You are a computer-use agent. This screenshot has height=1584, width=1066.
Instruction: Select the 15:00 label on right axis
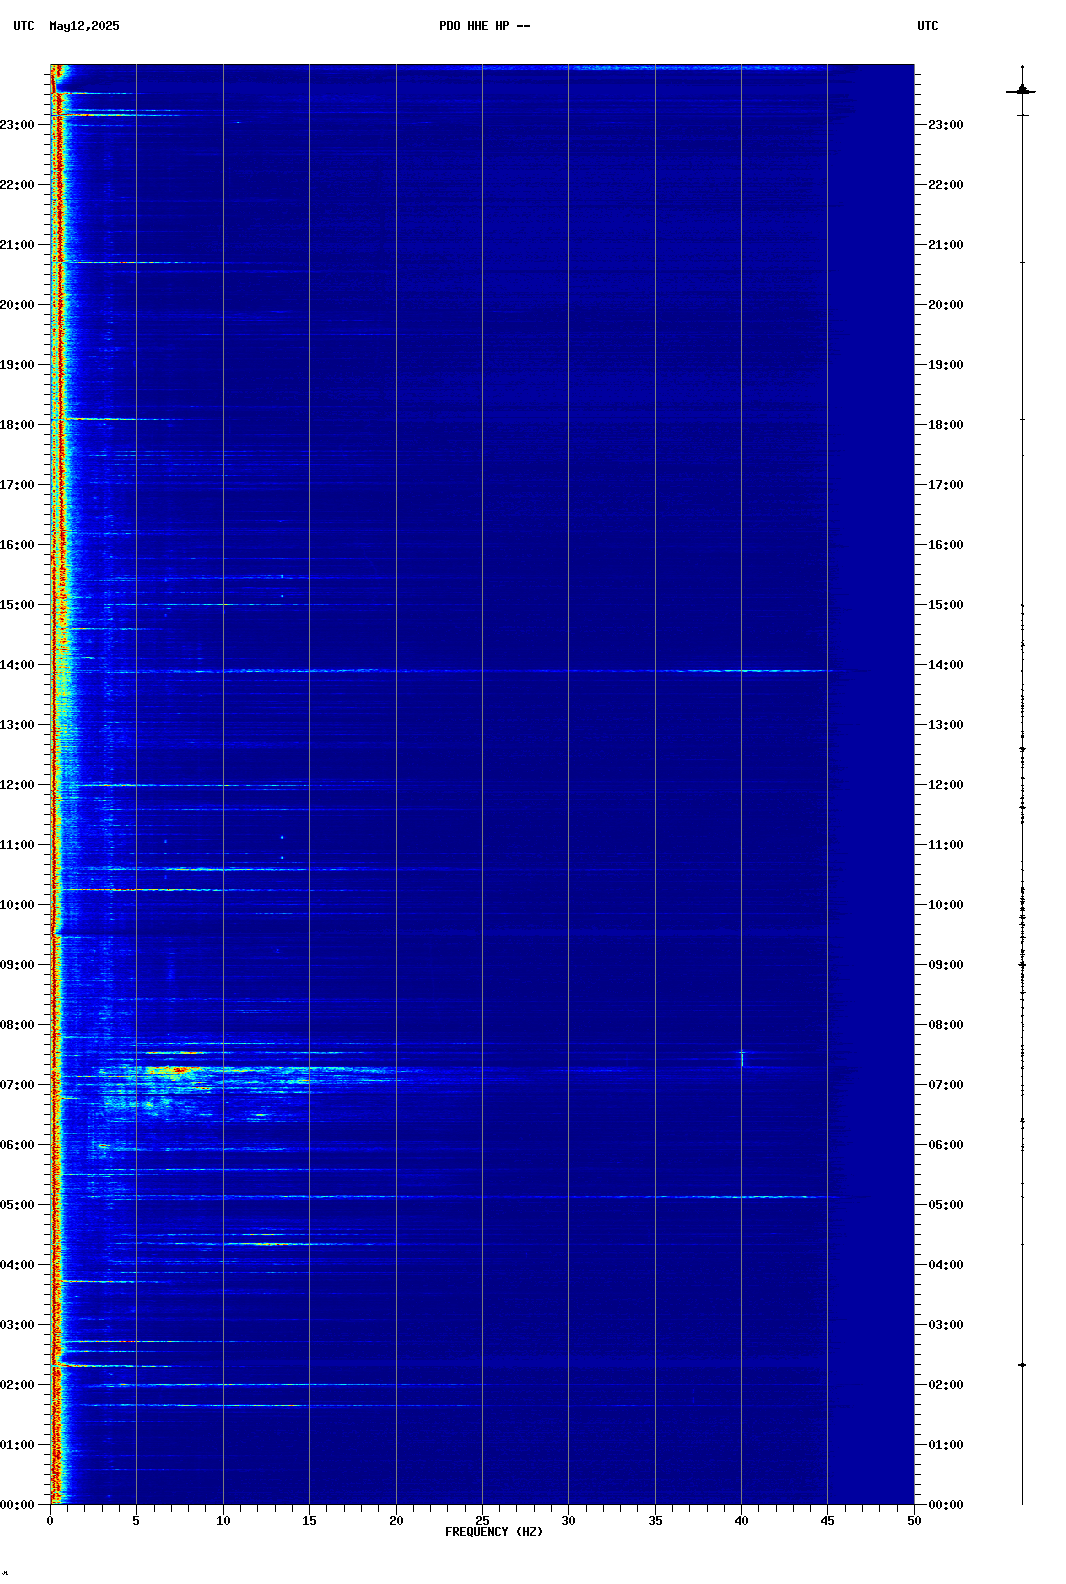click(946, 605)
